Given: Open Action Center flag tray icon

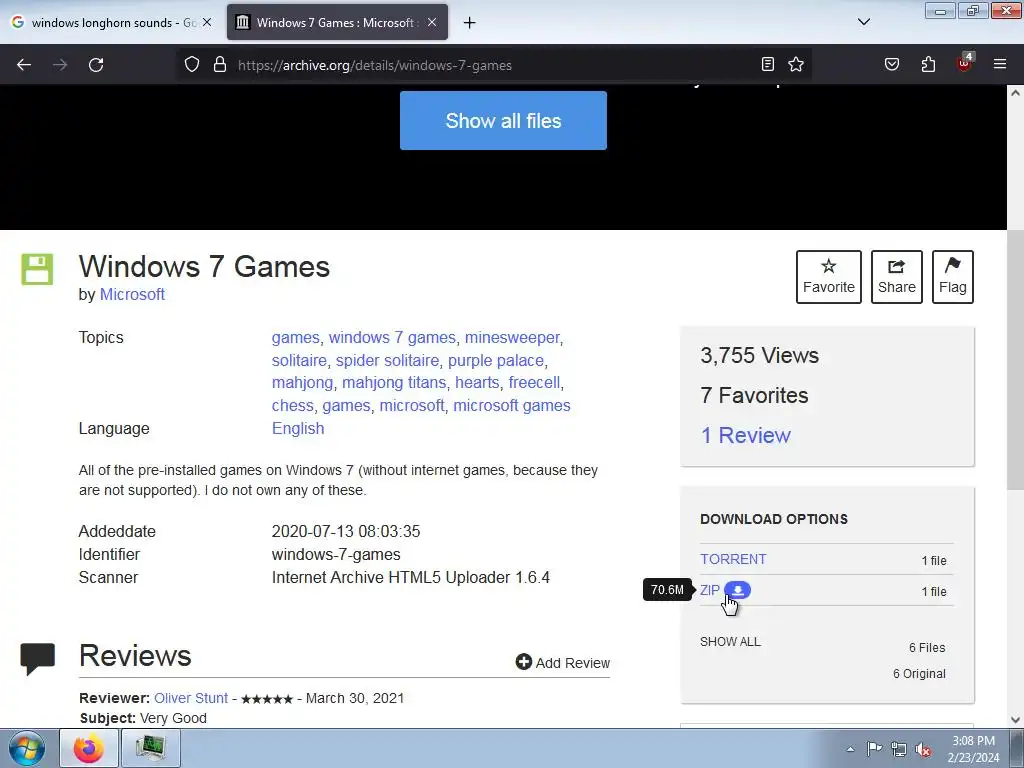Looking at the screenshot, I should 874,748.
